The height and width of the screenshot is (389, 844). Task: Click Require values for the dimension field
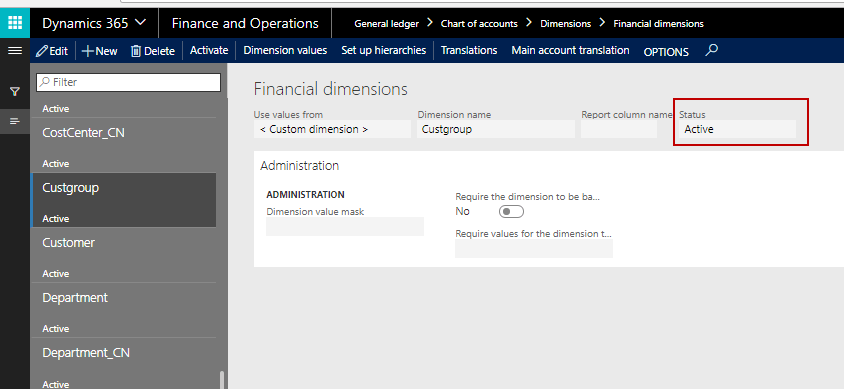click(x=534, y=249)
